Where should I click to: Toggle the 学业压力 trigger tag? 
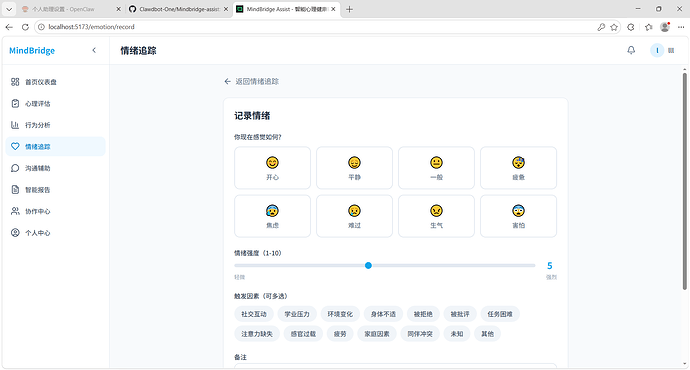297,314
